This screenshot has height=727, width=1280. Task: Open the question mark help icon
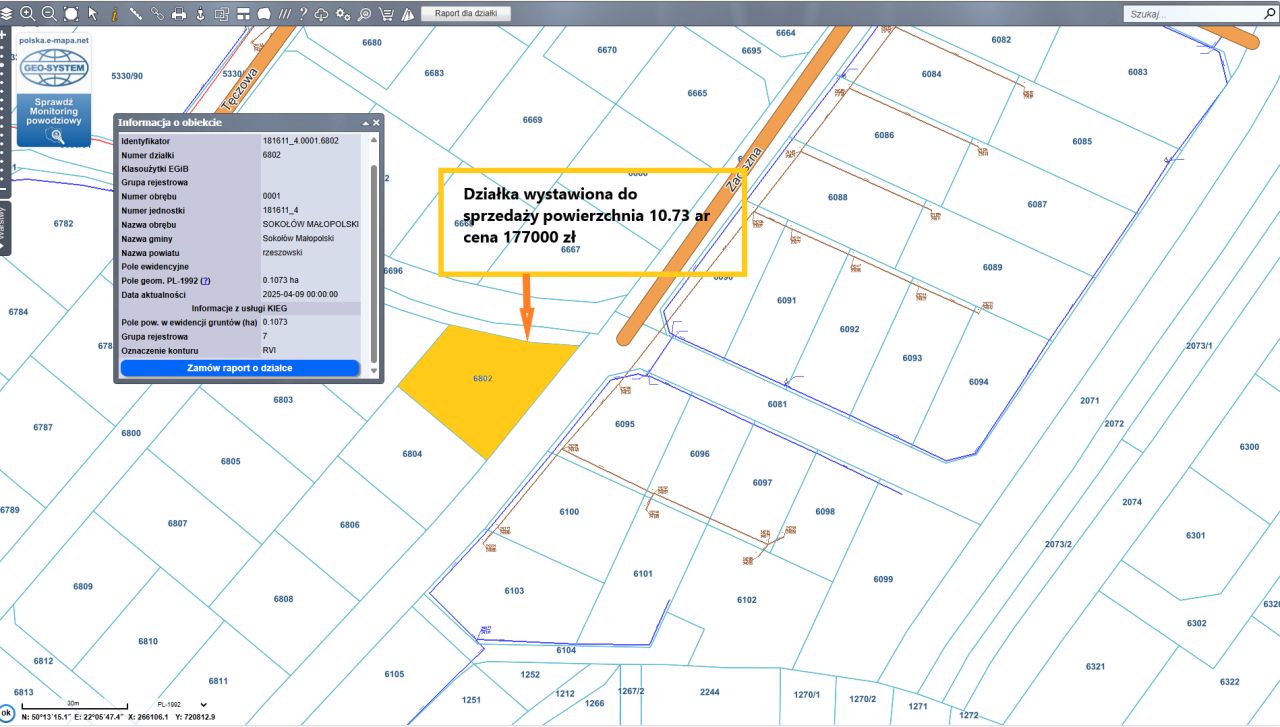[303, 14]
